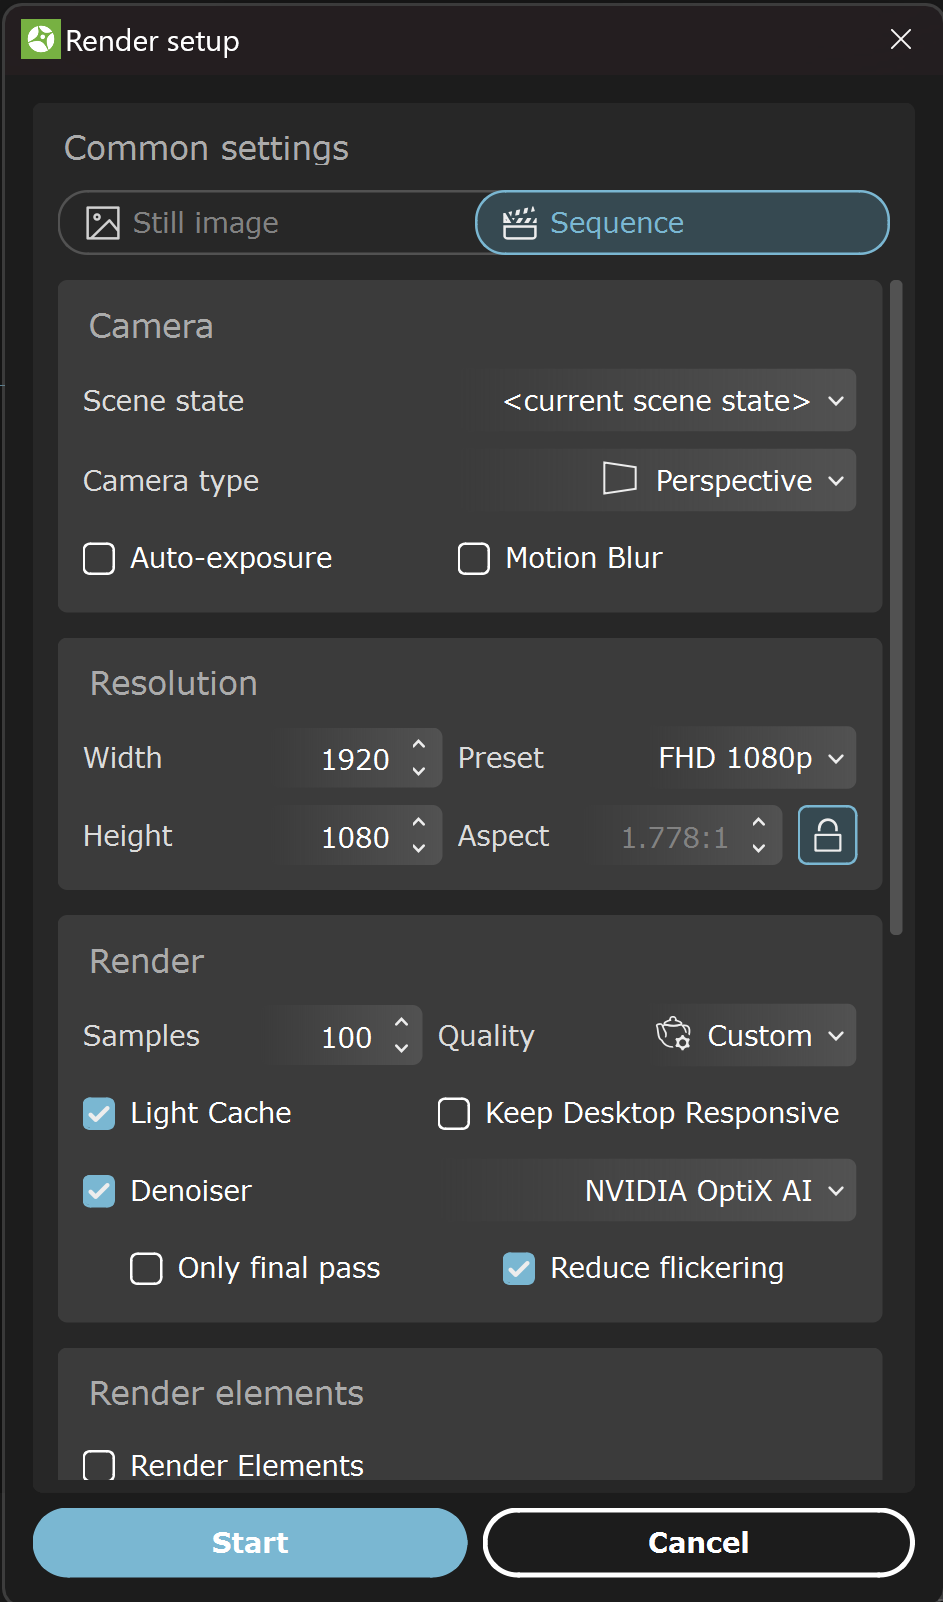Expand the FHD 1080p Preset dropdown

click(x=749, y=758)
